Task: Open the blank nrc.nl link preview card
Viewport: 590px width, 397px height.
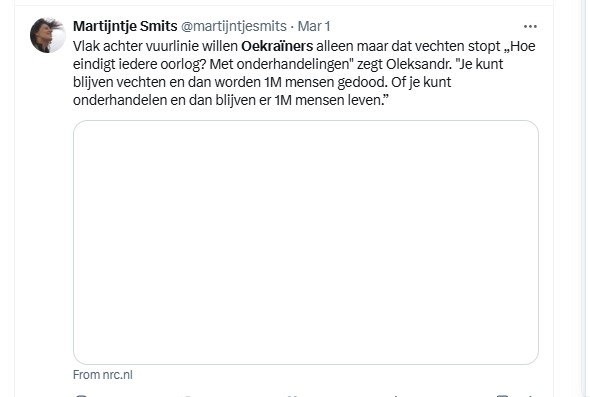Action: 306,242
